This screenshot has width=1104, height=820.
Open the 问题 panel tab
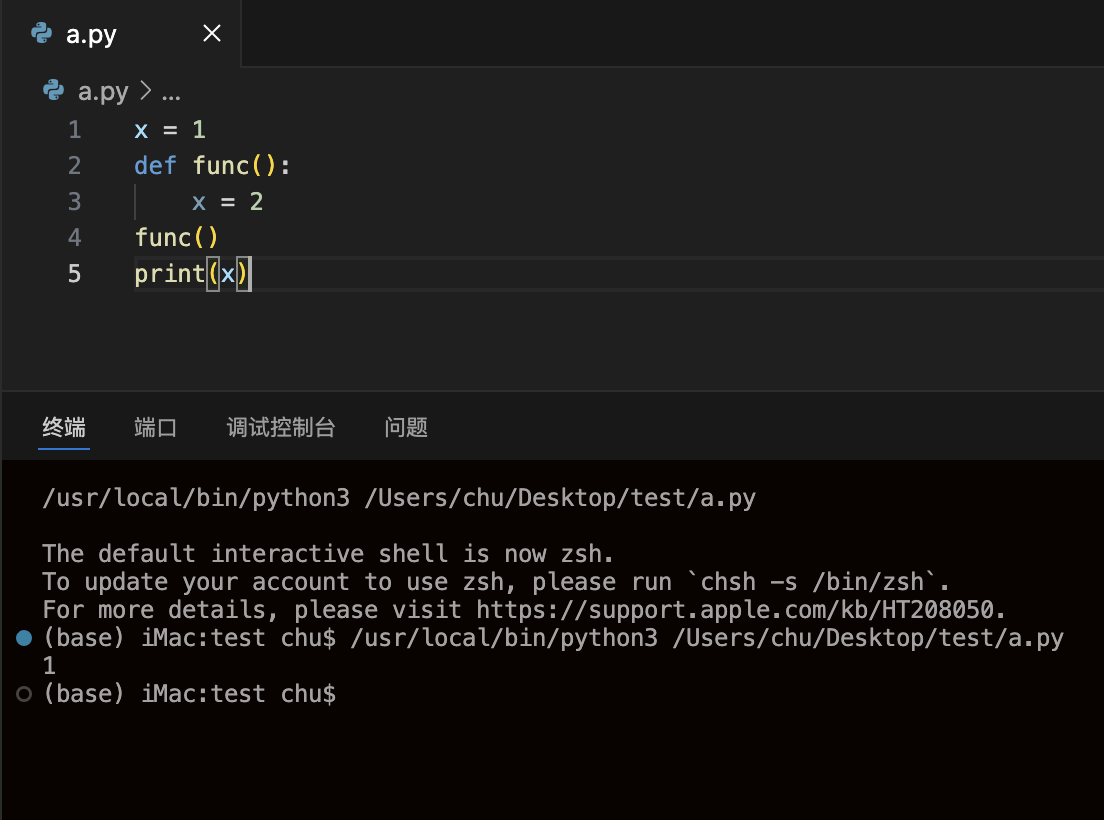pos(406,428)
